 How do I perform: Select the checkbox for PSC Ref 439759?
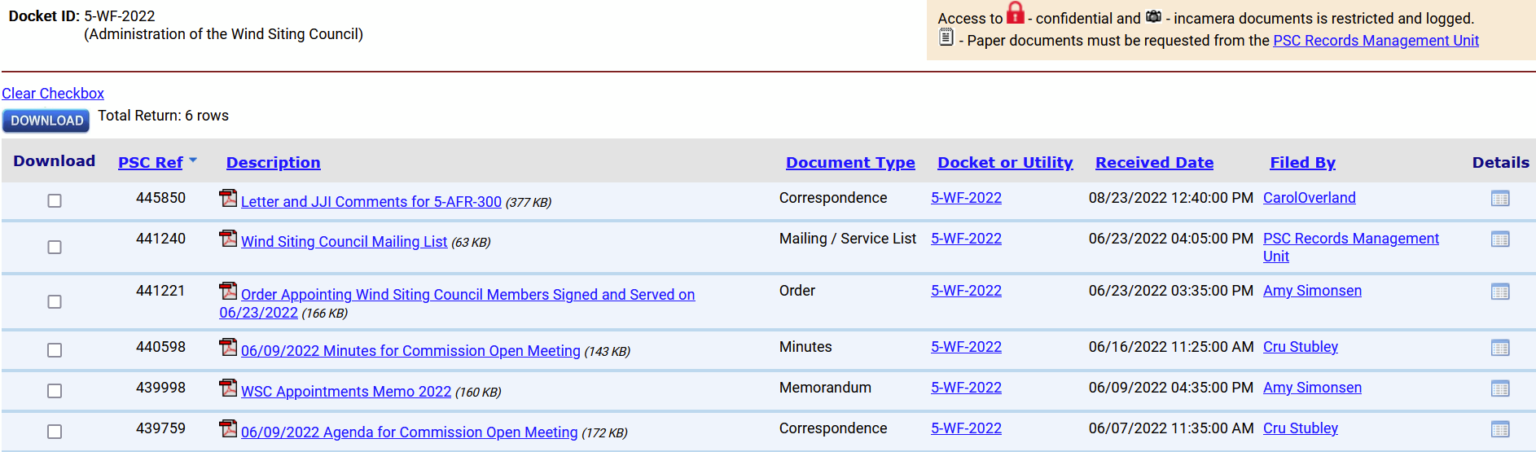point(54,432)
